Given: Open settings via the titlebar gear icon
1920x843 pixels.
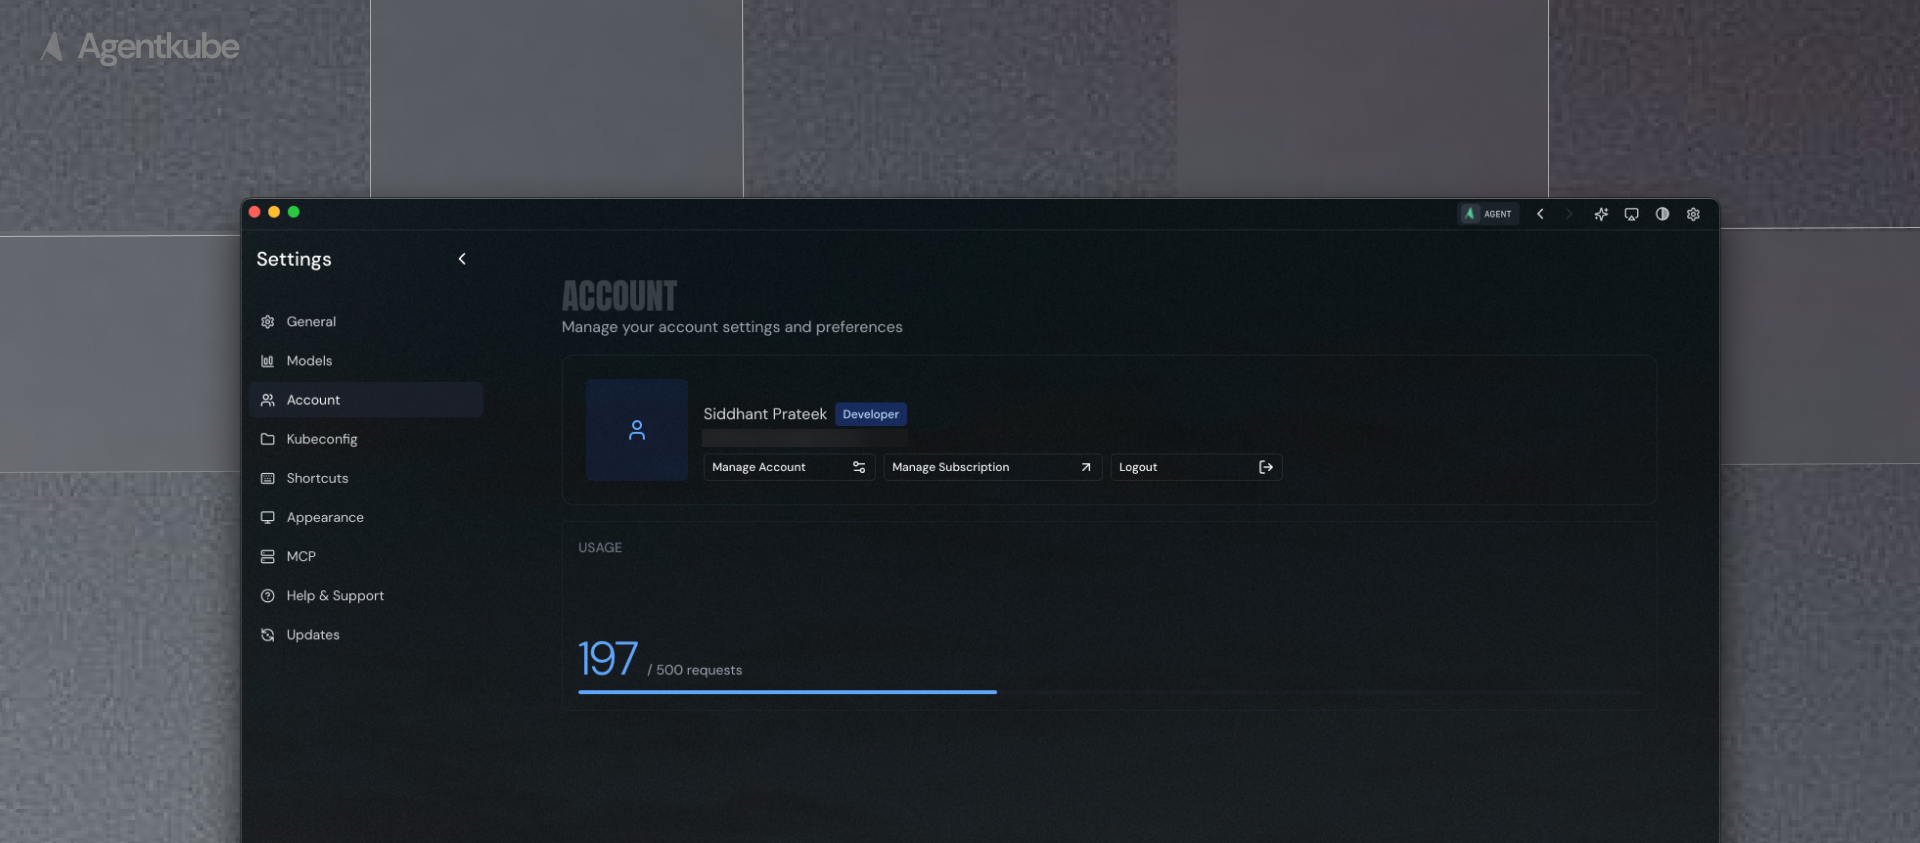Looking at the screenshot, I should coord(1693,214).
